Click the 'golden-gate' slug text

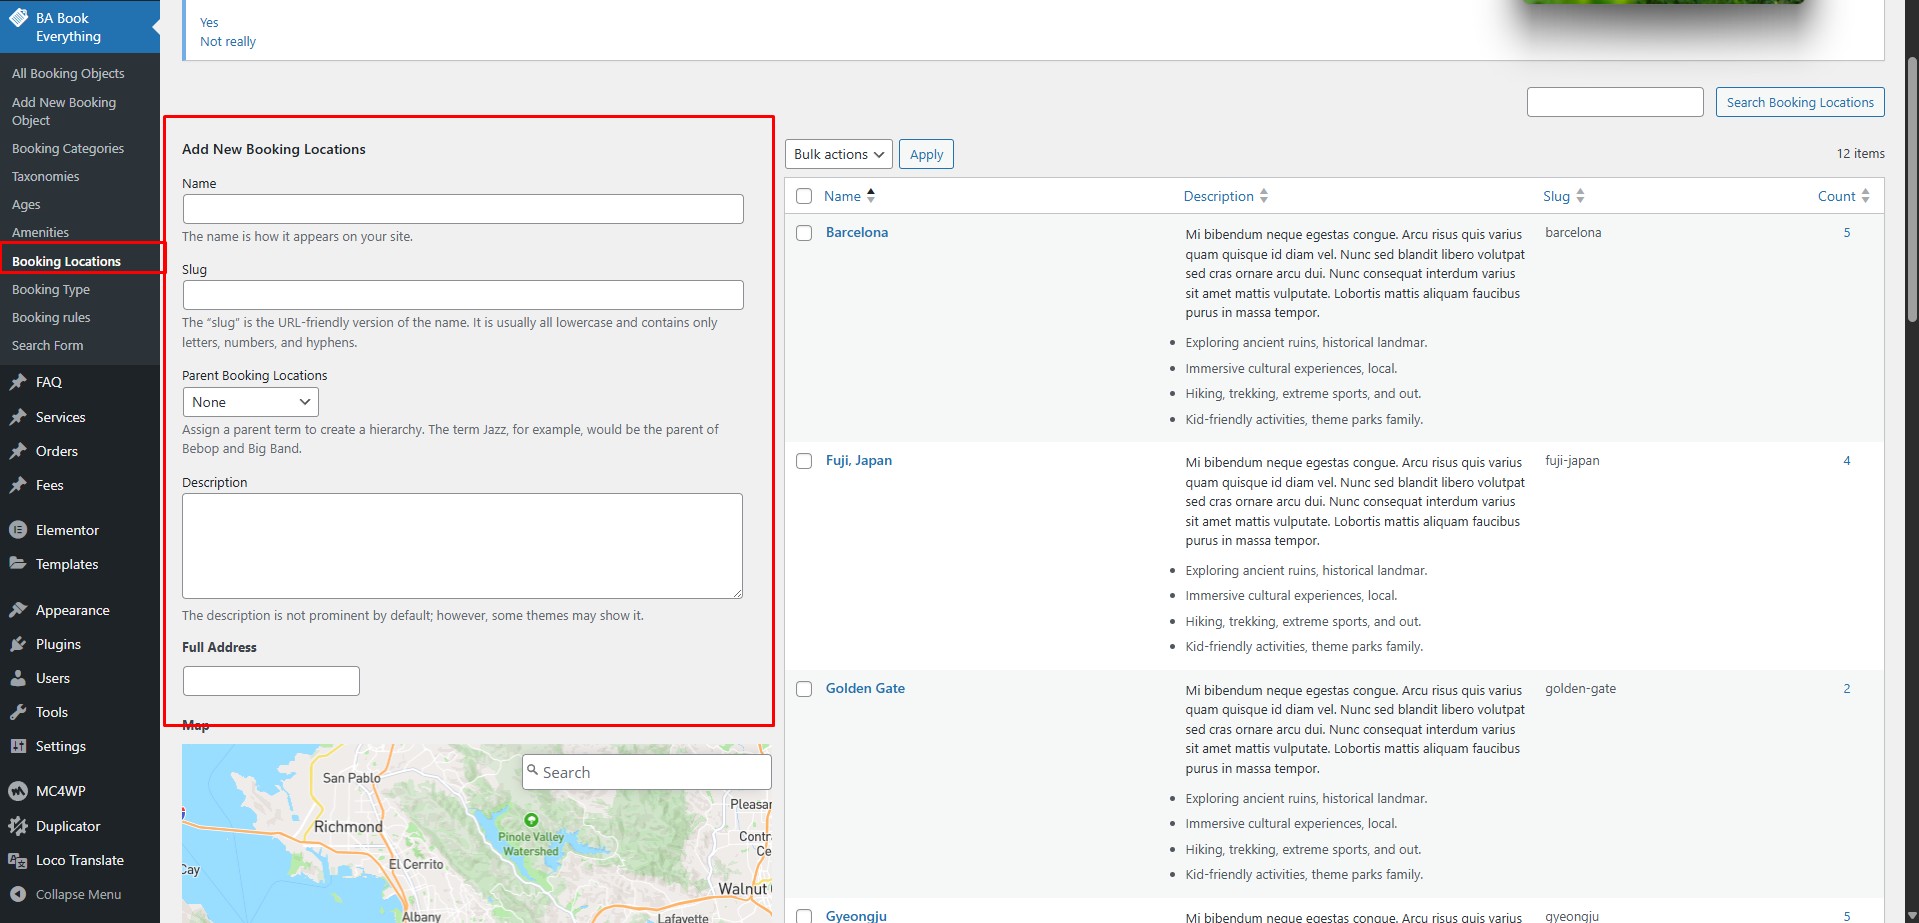point(1580,688)
